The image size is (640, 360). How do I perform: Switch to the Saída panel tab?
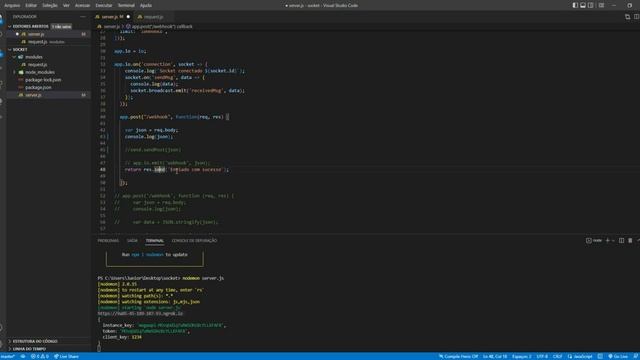(132, 241)
